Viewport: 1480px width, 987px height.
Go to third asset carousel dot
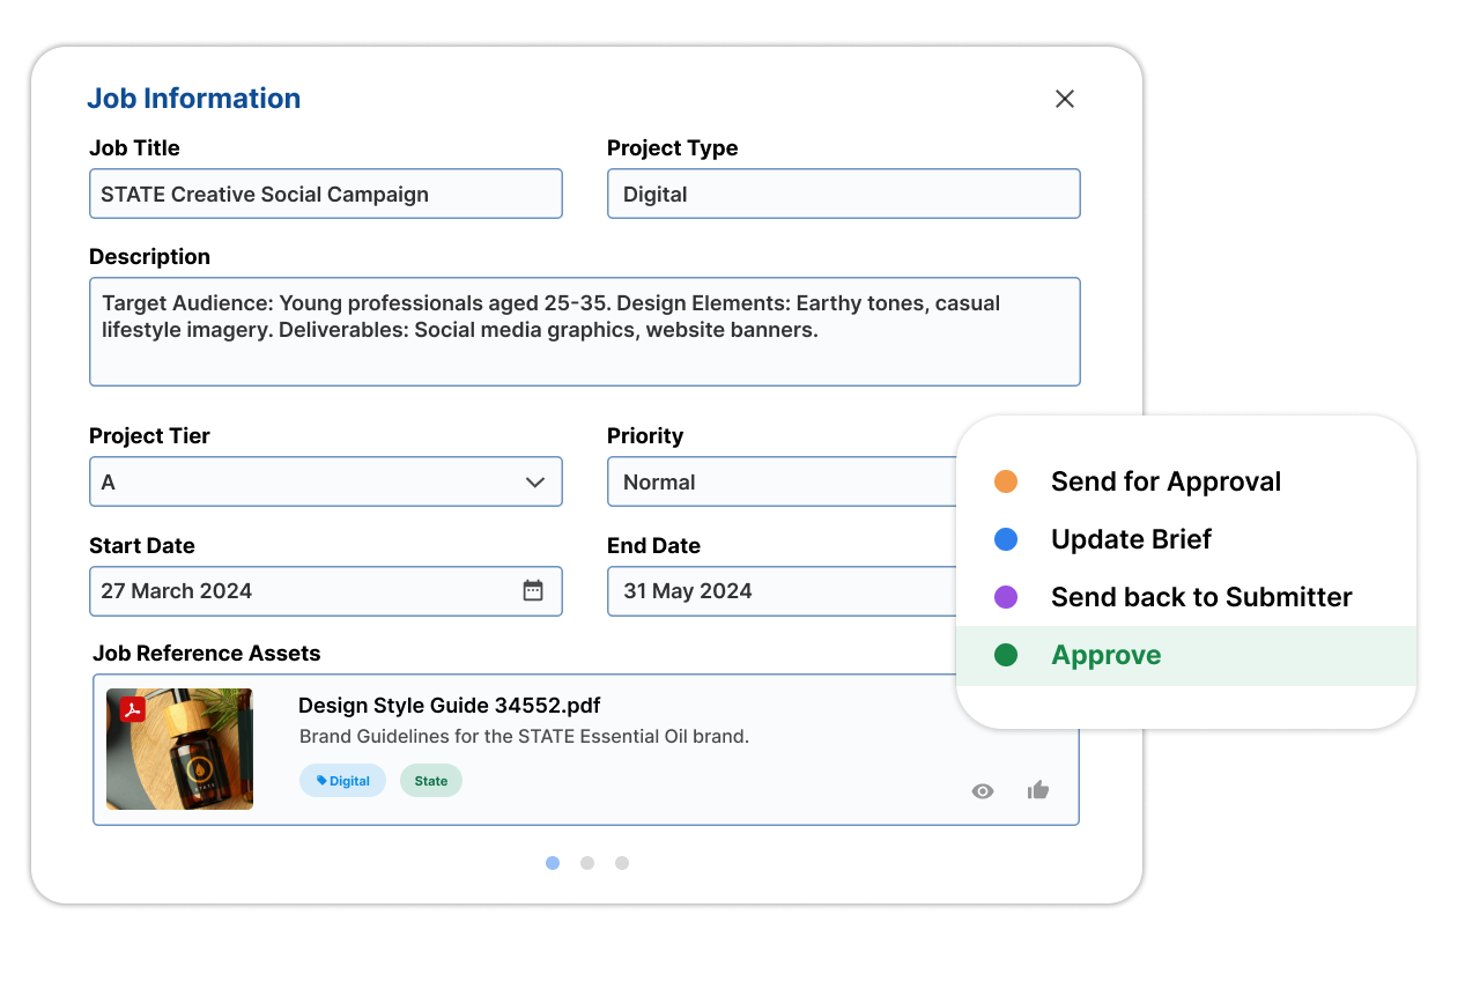pos(622,863)
